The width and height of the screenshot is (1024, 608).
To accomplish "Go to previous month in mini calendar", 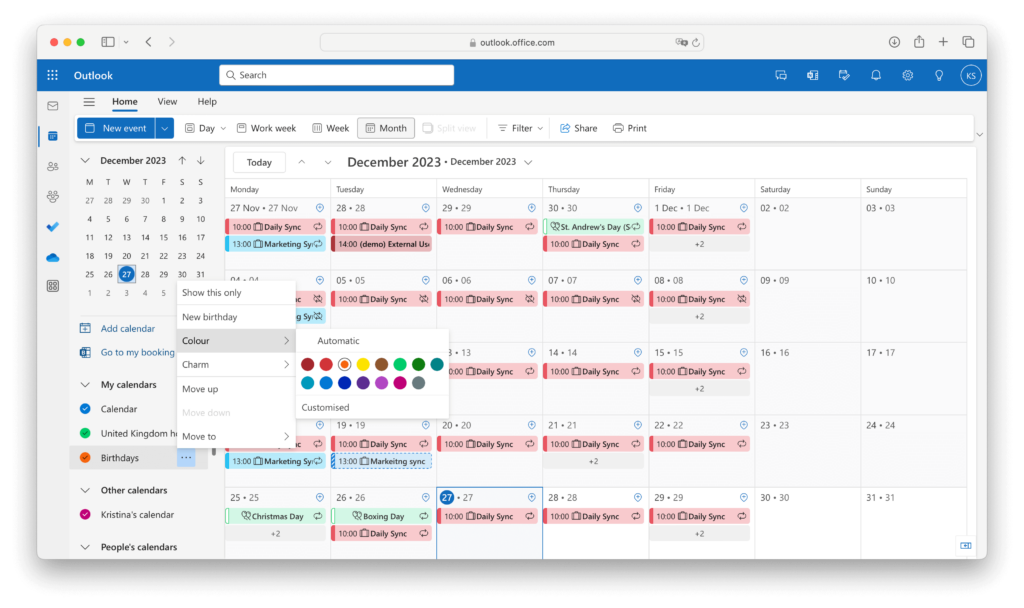I will tap(182, 160).
